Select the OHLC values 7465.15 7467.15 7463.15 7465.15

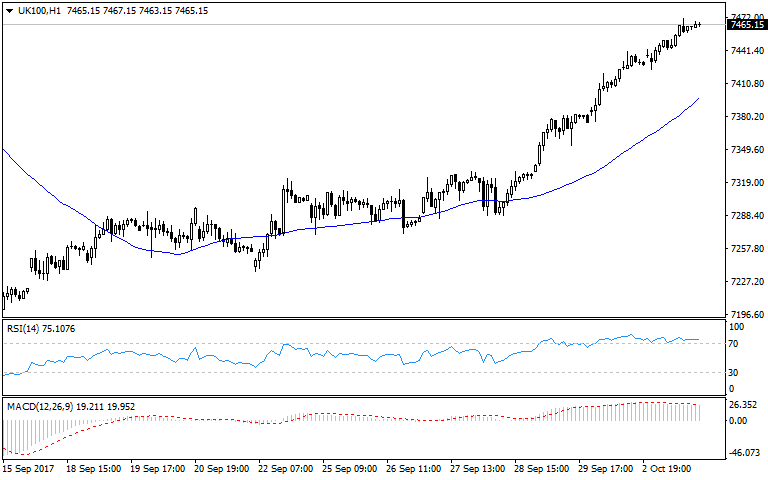tap(137, 11)
